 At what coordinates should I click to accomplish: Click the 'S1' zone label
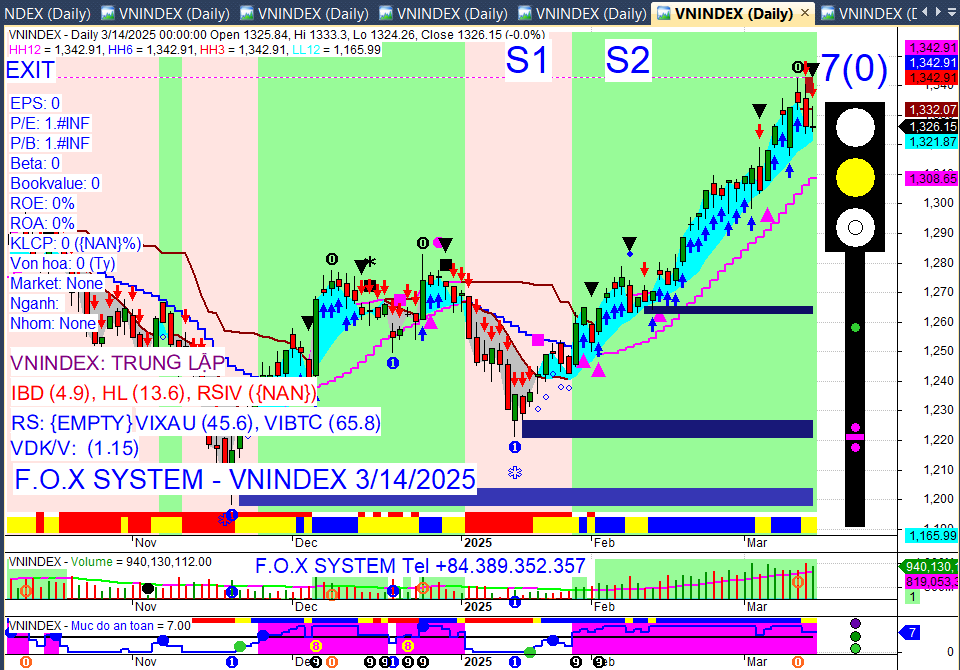[x=527, y=61]
